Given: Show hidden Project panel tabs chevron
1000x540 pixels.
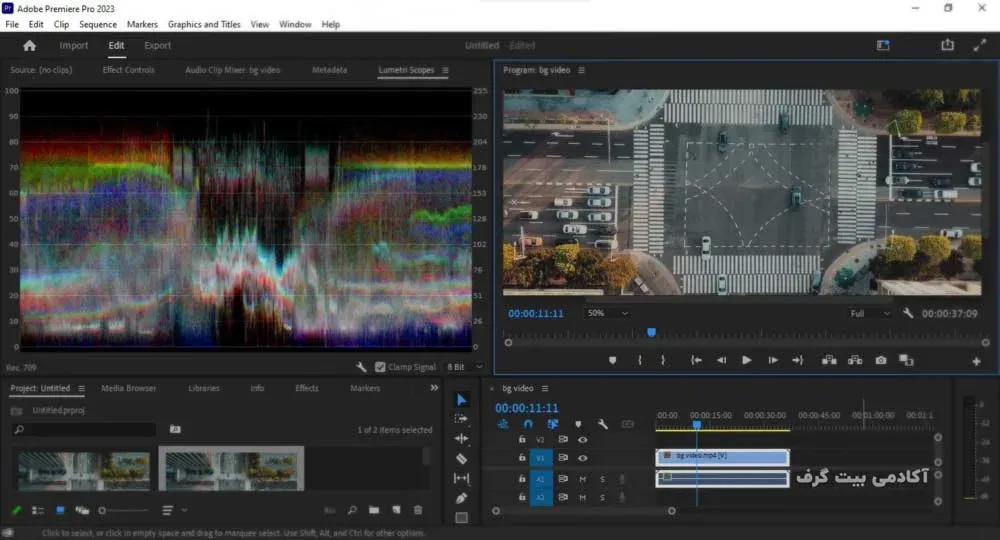Looking at the screenshot, I should coord(434,388).
